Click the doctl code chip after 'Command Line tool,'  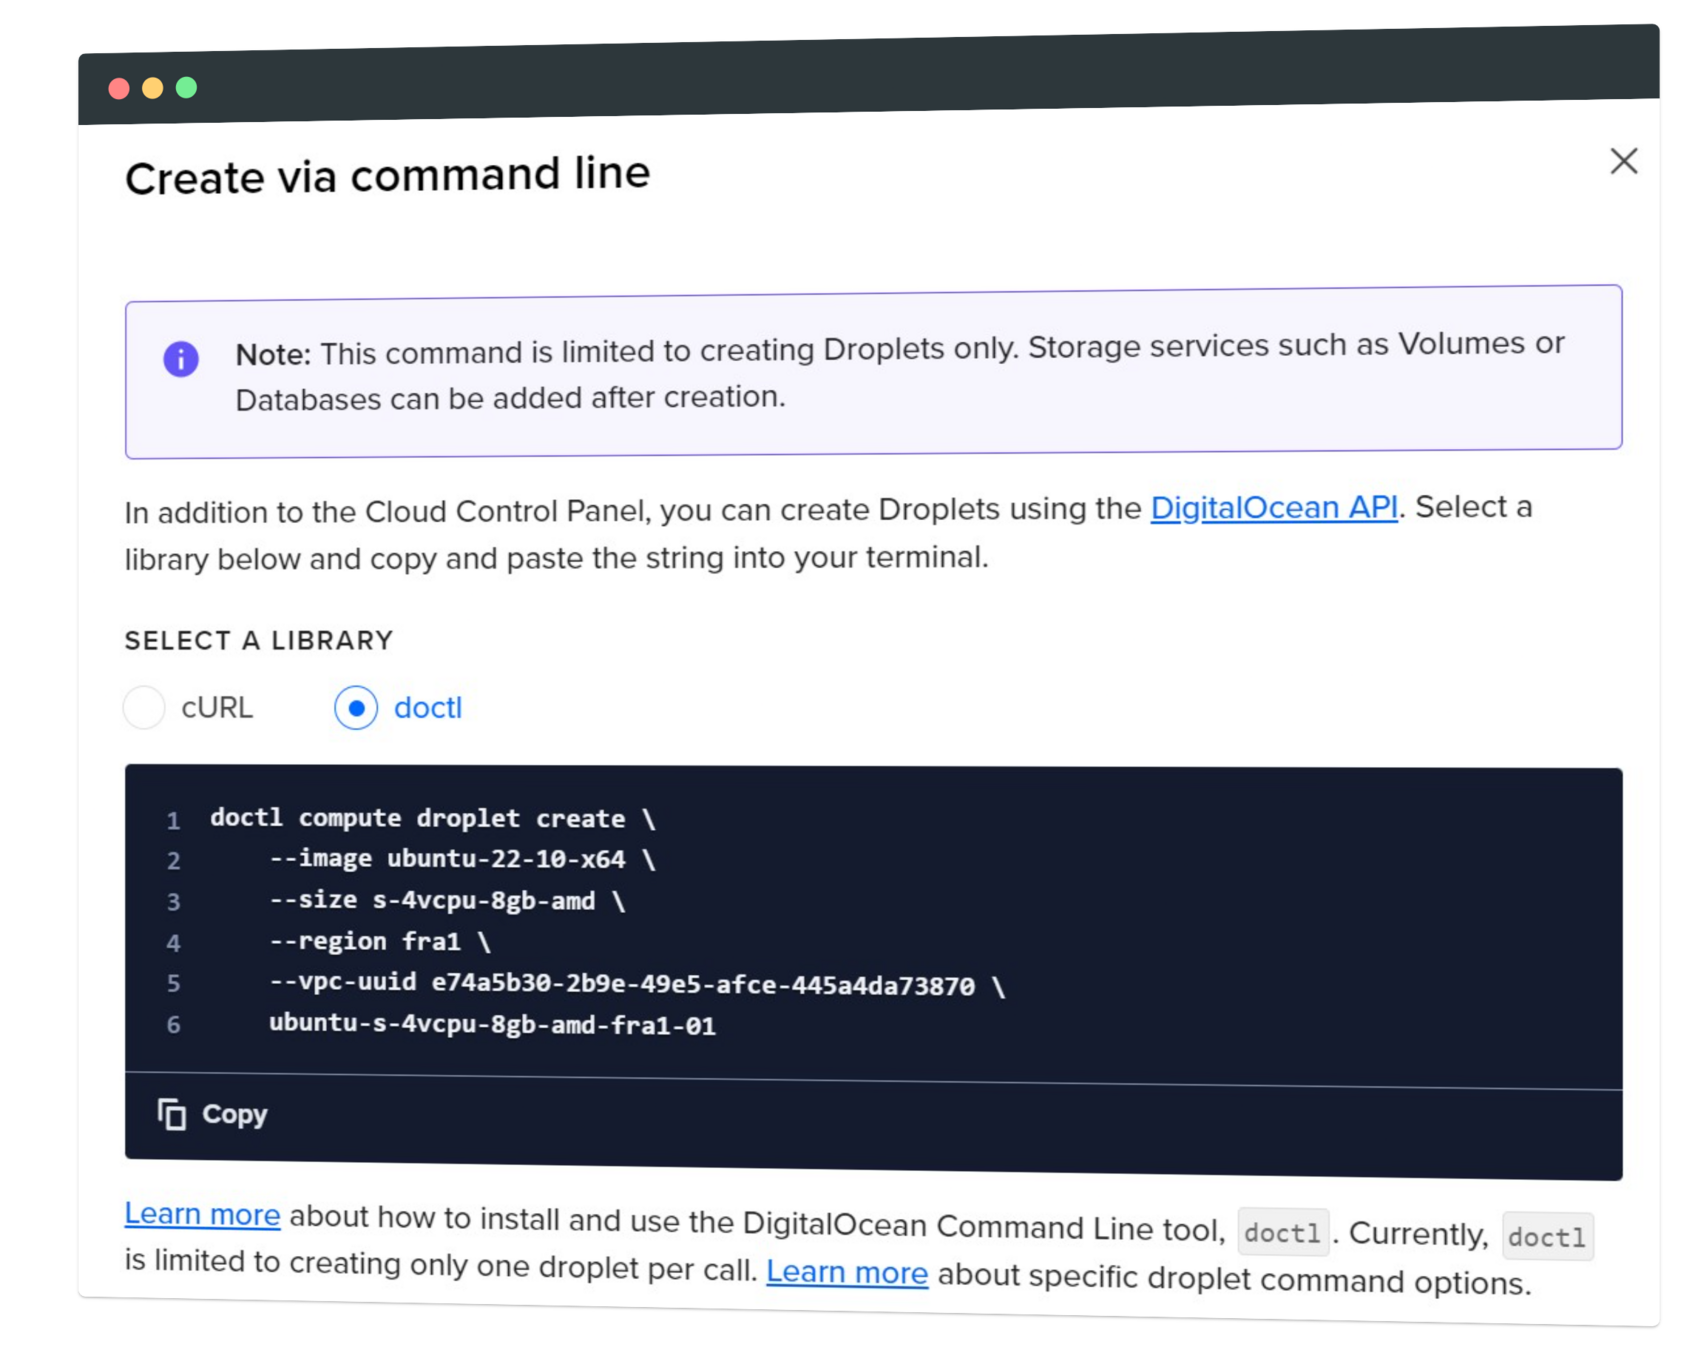click(1282, 1233)
